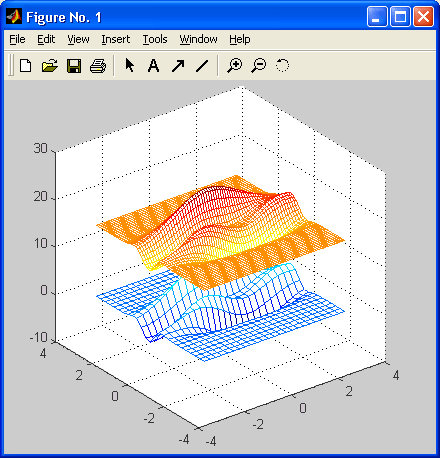Click the z-axis tick label 30
The width and height of the screenshot is (440, 458).
click(x=41, y=149)
